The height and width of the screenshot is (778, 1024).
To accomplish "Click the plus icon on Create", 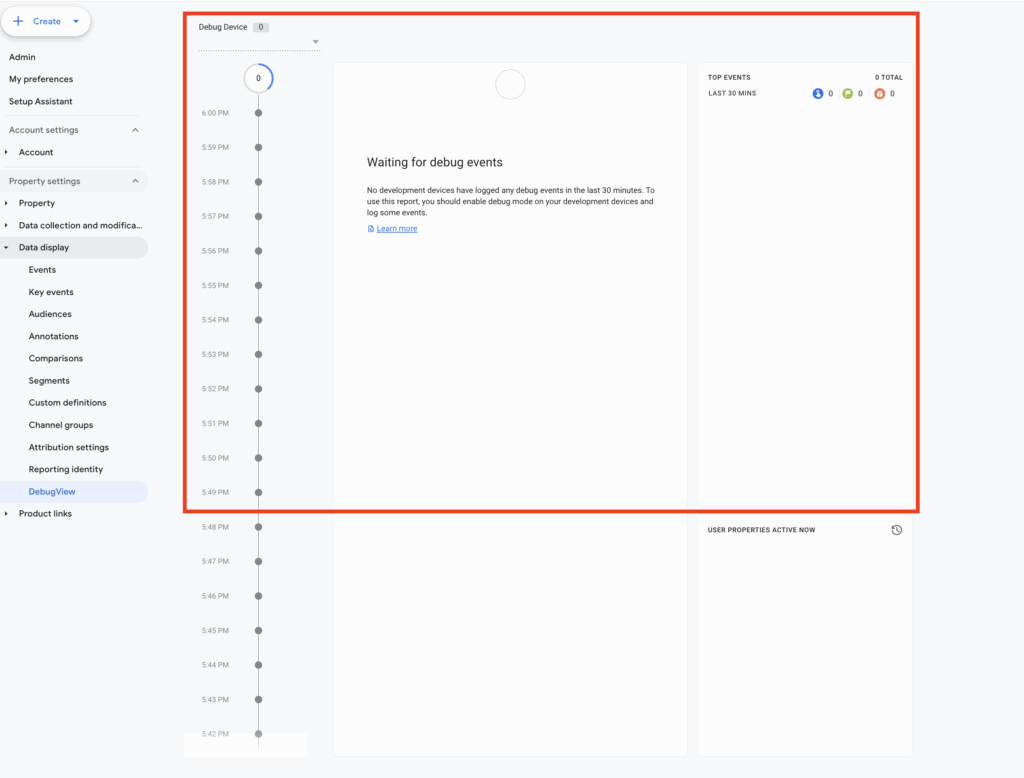I will 18,22.
